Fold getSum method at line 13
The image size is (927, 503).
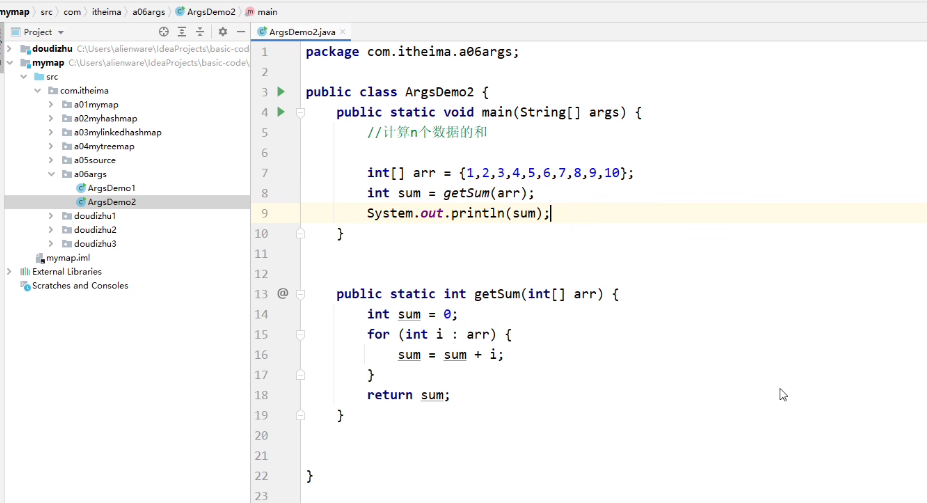[x=300, y=294]
